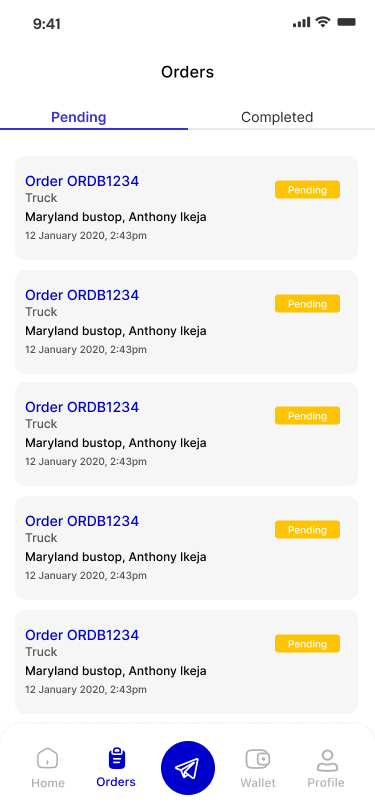The image size is (375, 812).
Task: Open the third Order ORDB1234 title link
Action: point(82,407)
